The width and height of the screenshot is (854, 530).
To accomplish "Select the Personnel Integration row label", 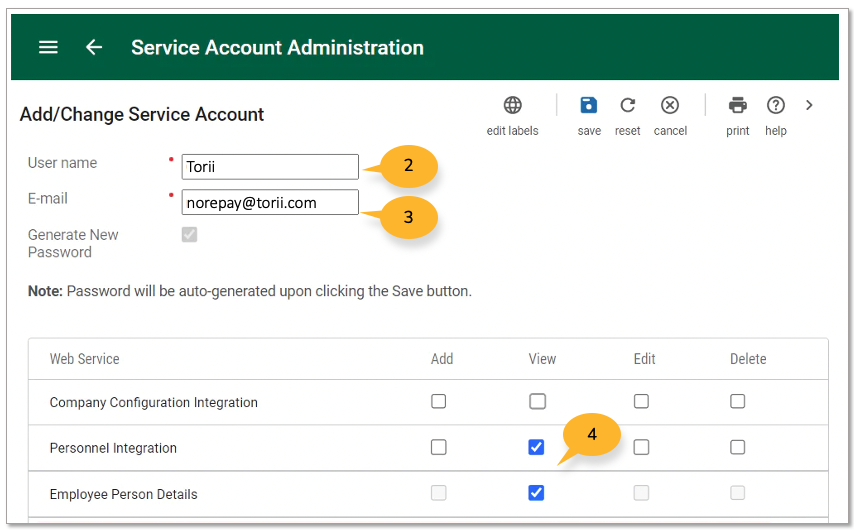I will pyautogui.click(x=113, y=448).
